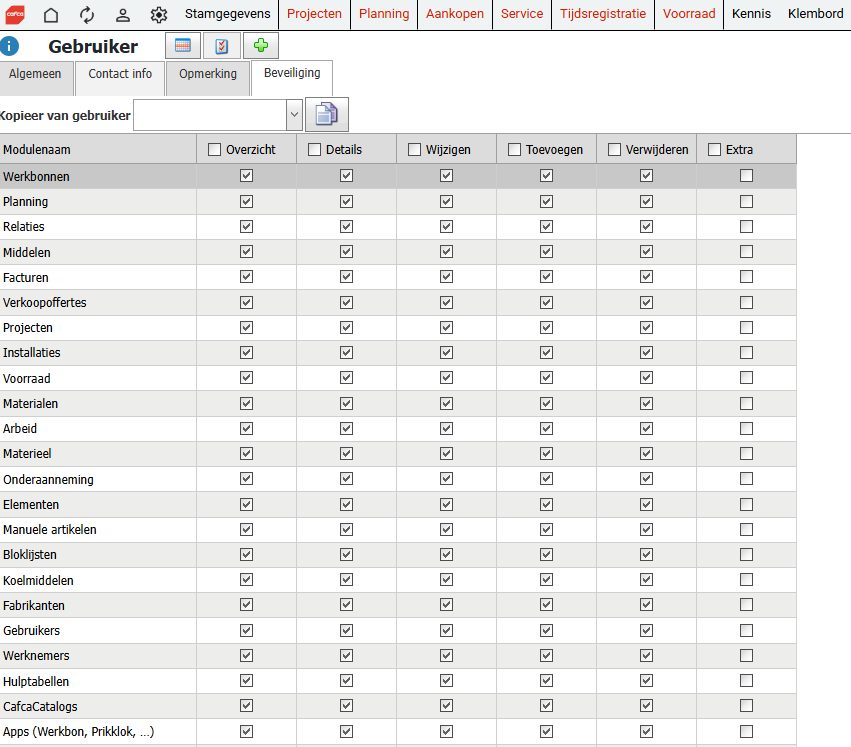The height and width of the screenshot is (747, 851).
Task: Open the Service menu
Action: [522, 14]
